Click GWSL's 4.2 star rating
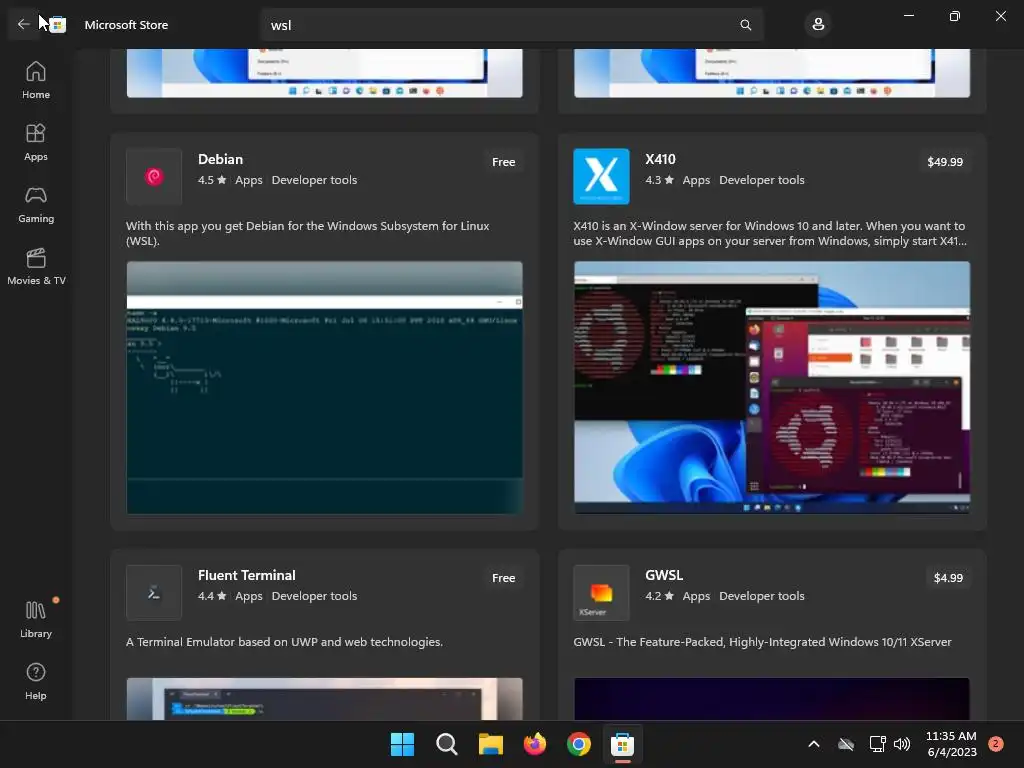 660,596
